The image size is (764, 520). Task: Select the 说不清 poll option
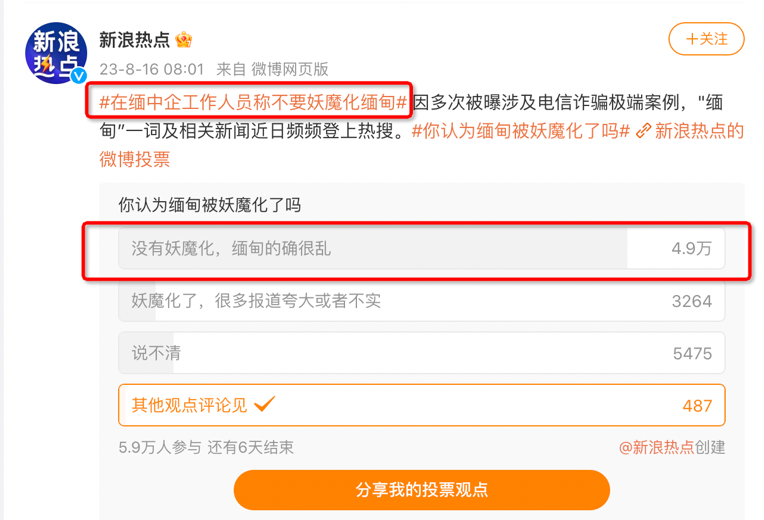tap(421, 353)
